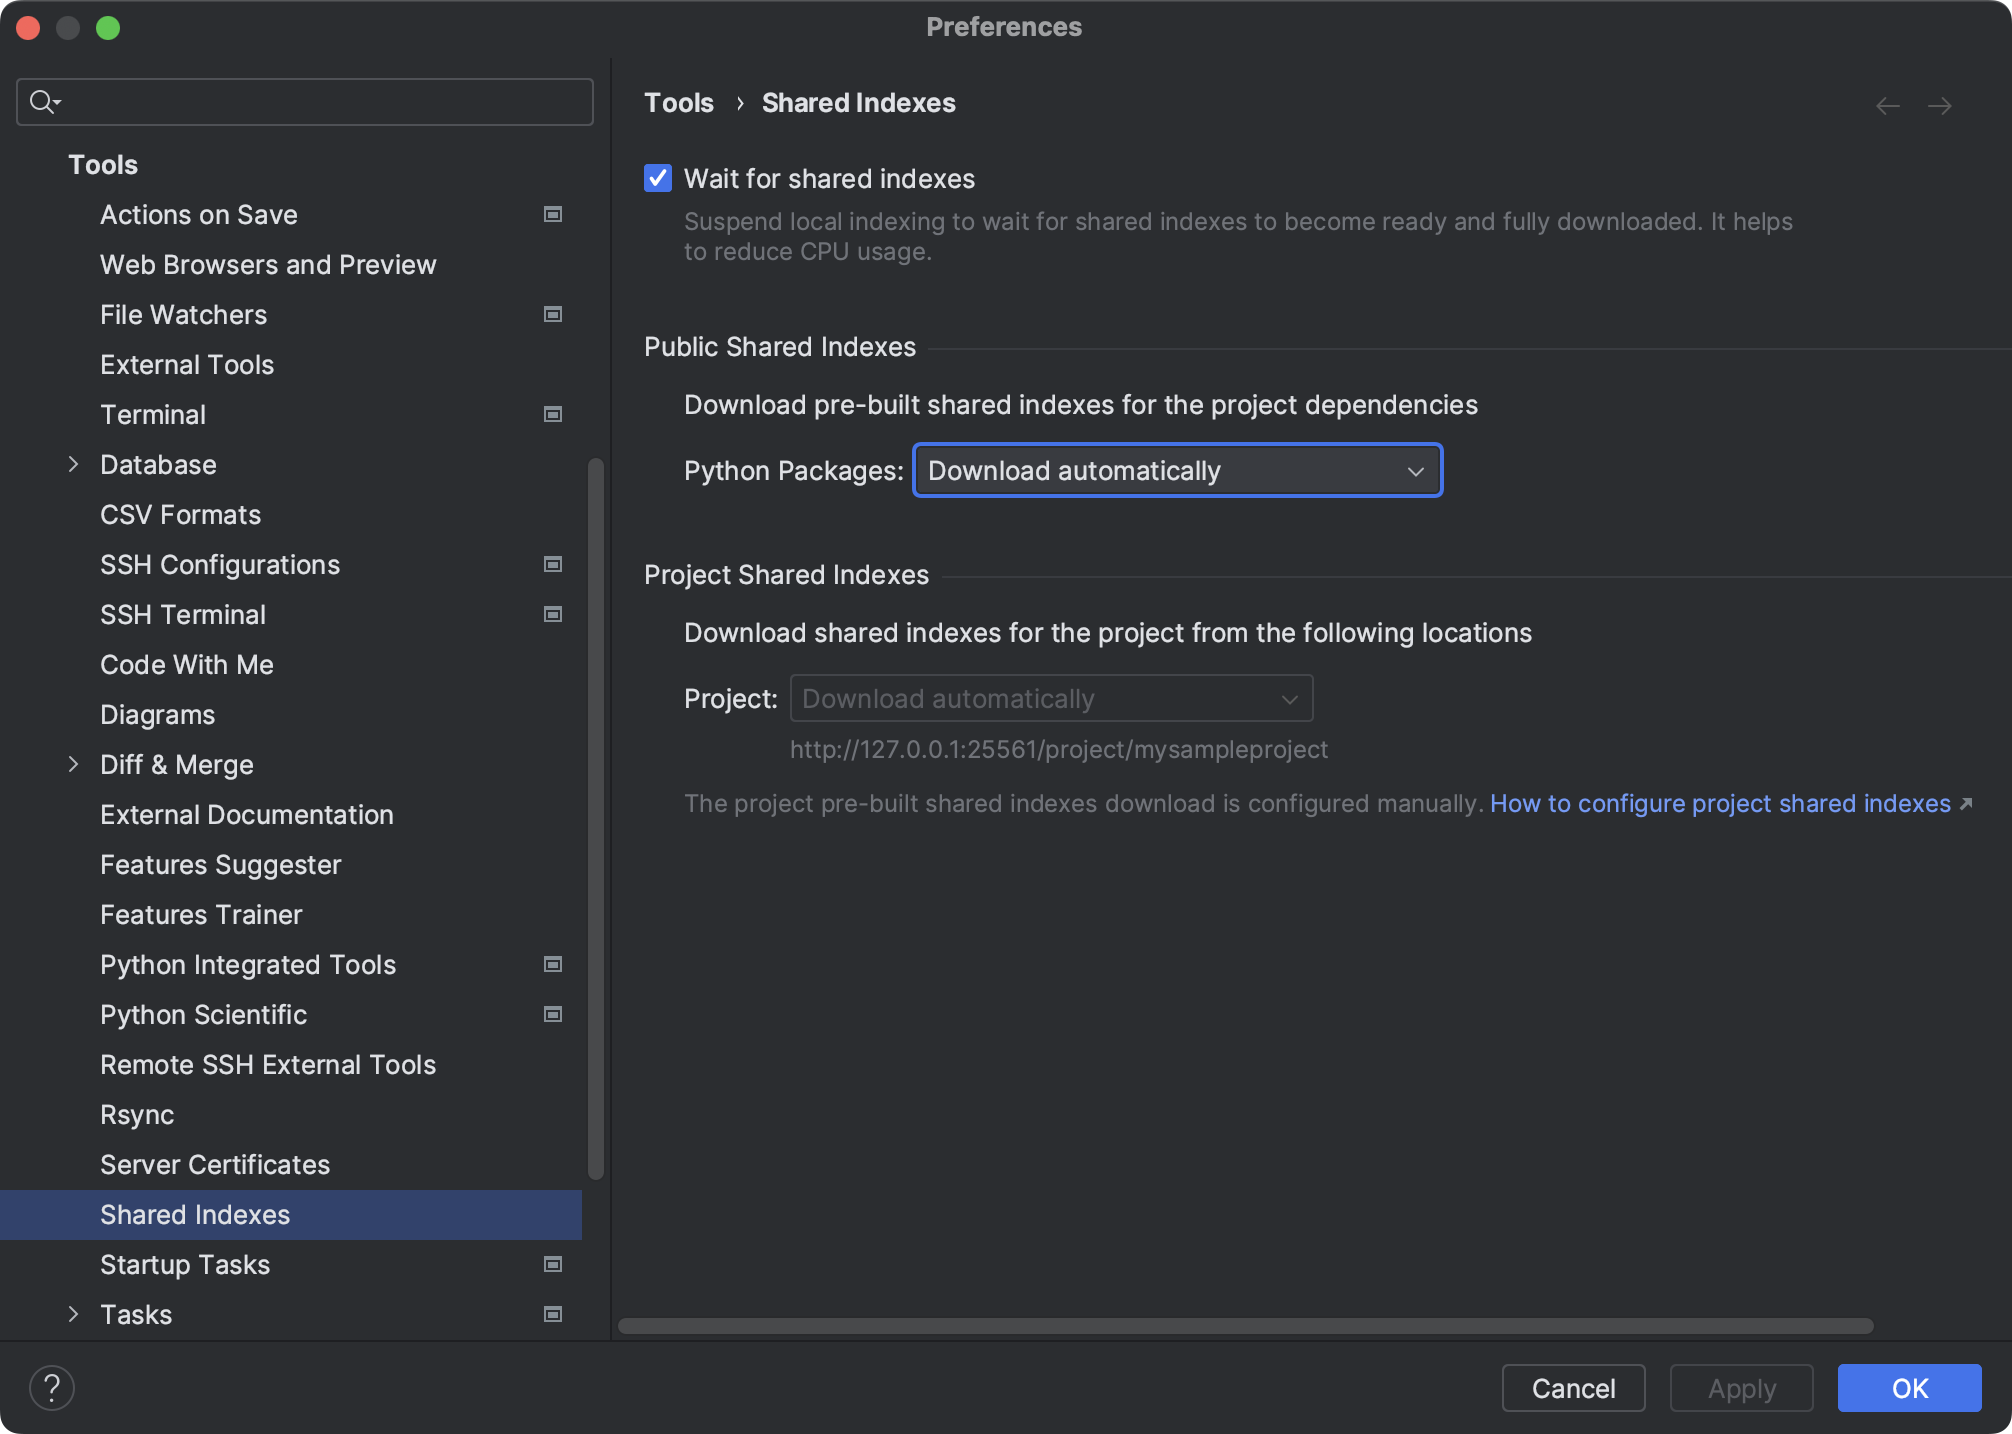Select External Tools menu item
The image size is (2012, 1434).
pyautogui.click(x=186, y=363)
